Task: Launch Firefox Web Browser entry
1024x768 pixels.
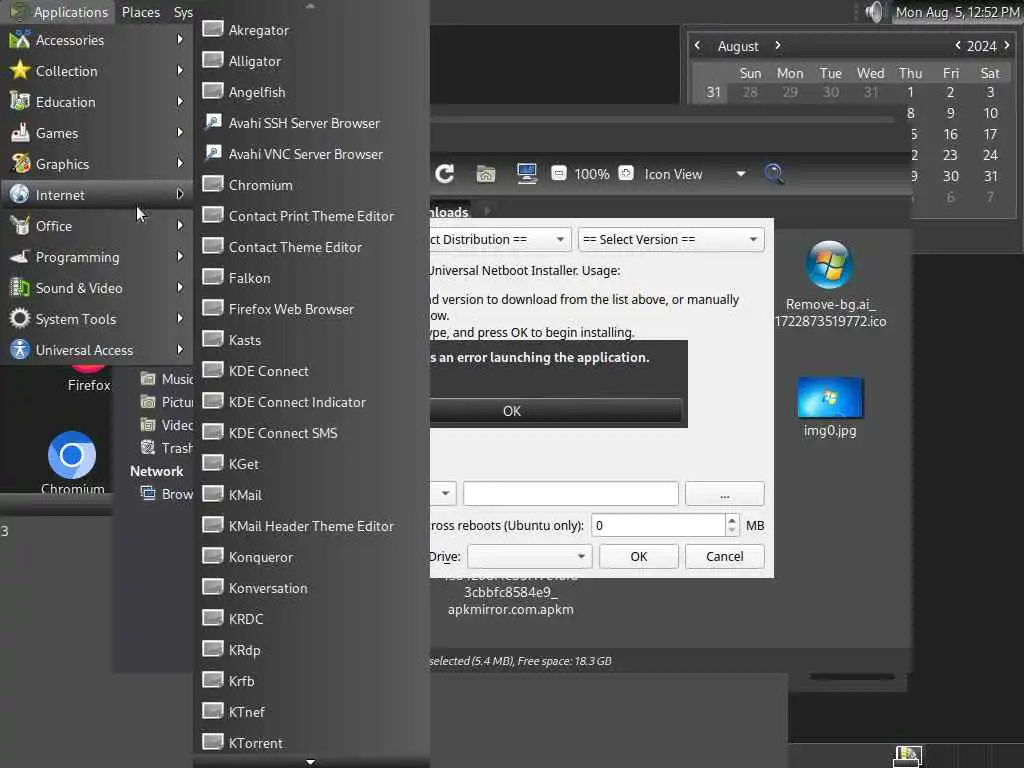Action: tap(311, 309)
